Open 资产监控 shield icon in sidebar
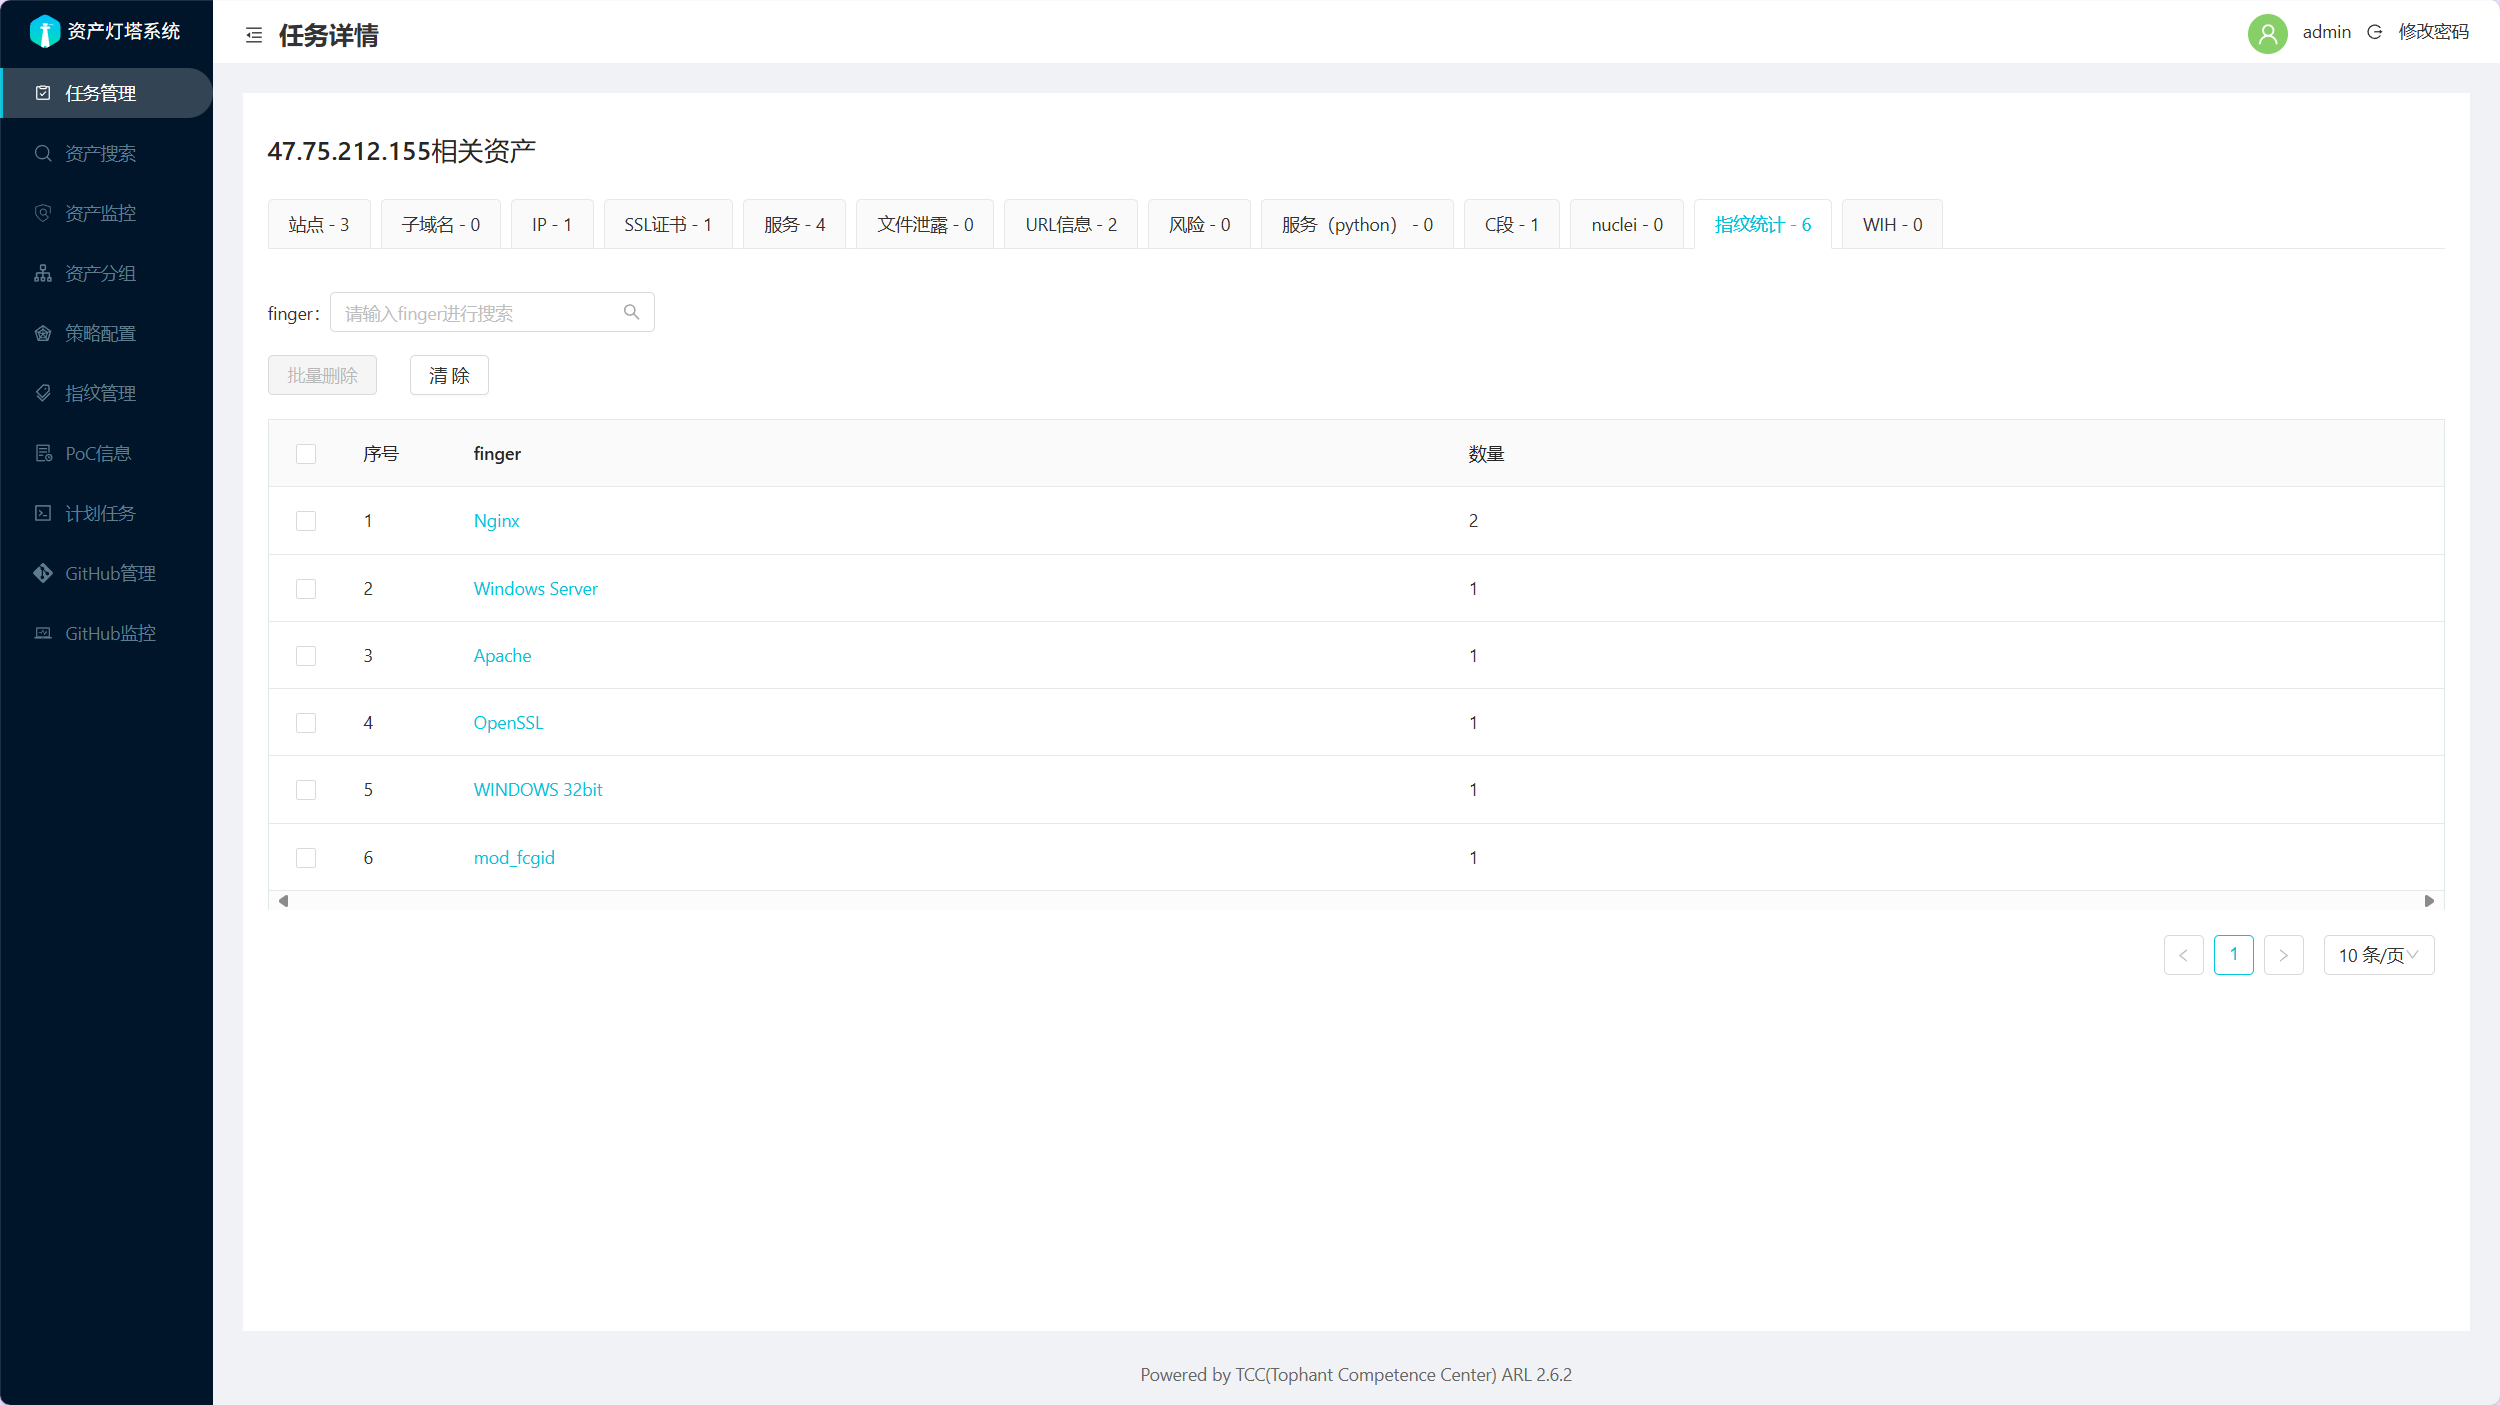The height and width of the screenshot is (1405, 2500). (x=43, y=213)
